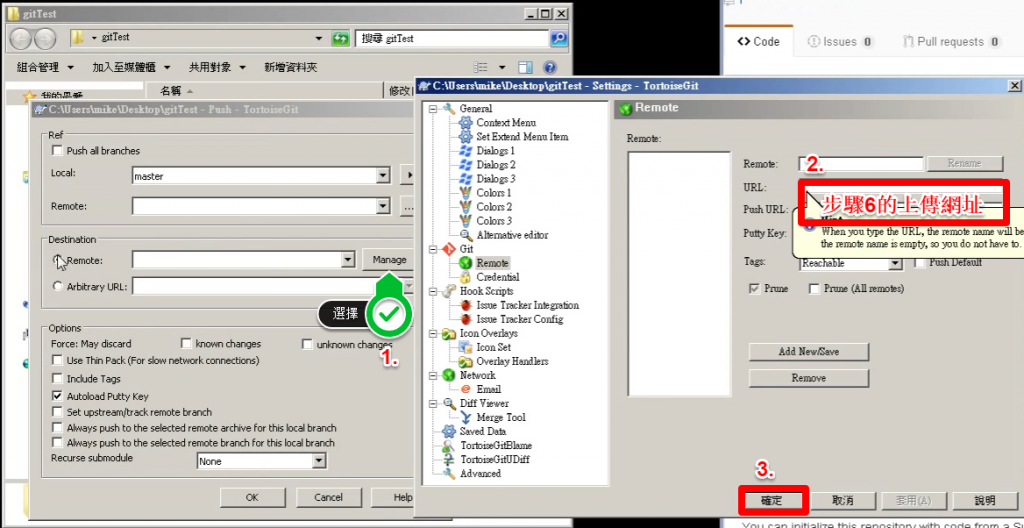Click the Issue Tracker Integration bug icon

point(465,305)
